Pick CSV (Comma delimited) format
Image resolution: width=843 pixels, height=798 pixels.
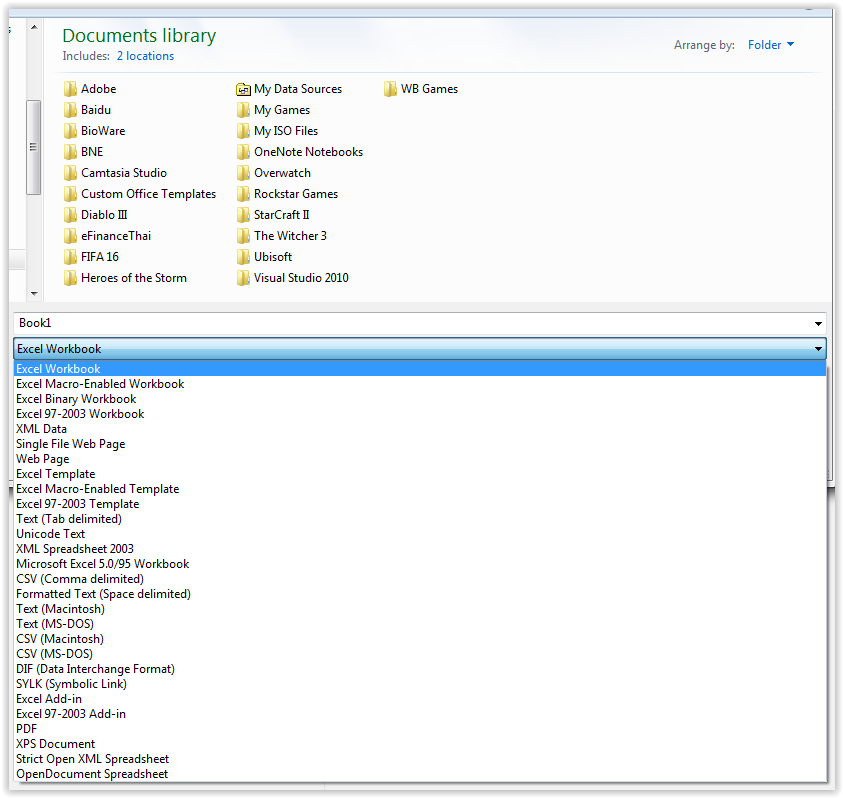[419, 579]
